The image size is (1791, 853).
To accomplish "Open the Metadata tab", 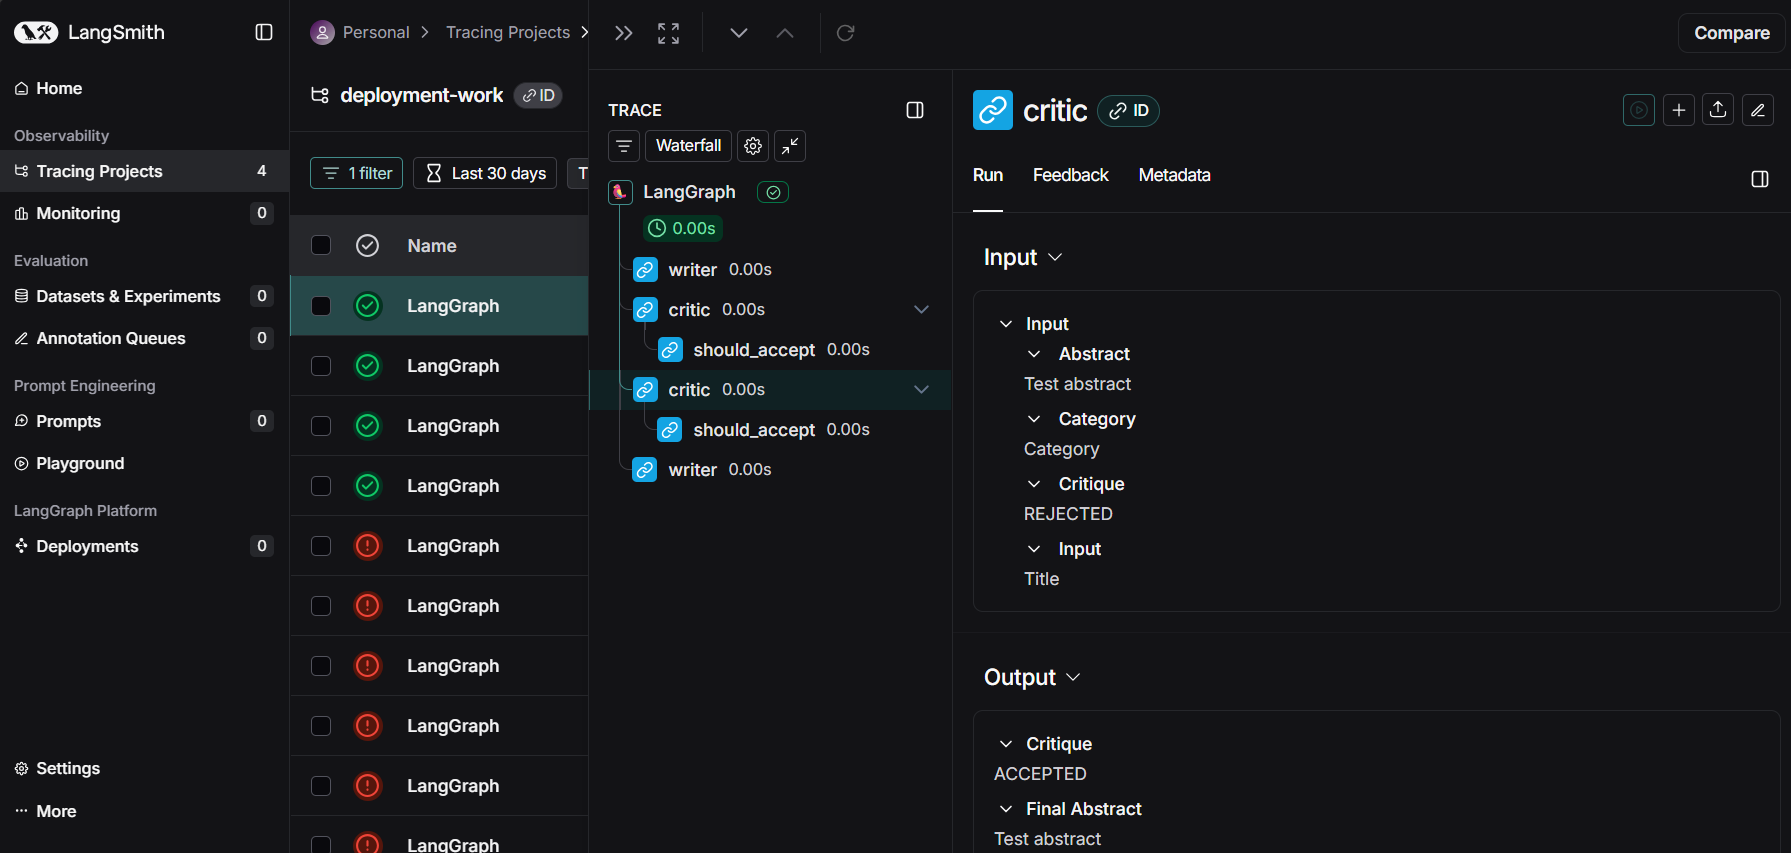I will (x=1174, y=175).
